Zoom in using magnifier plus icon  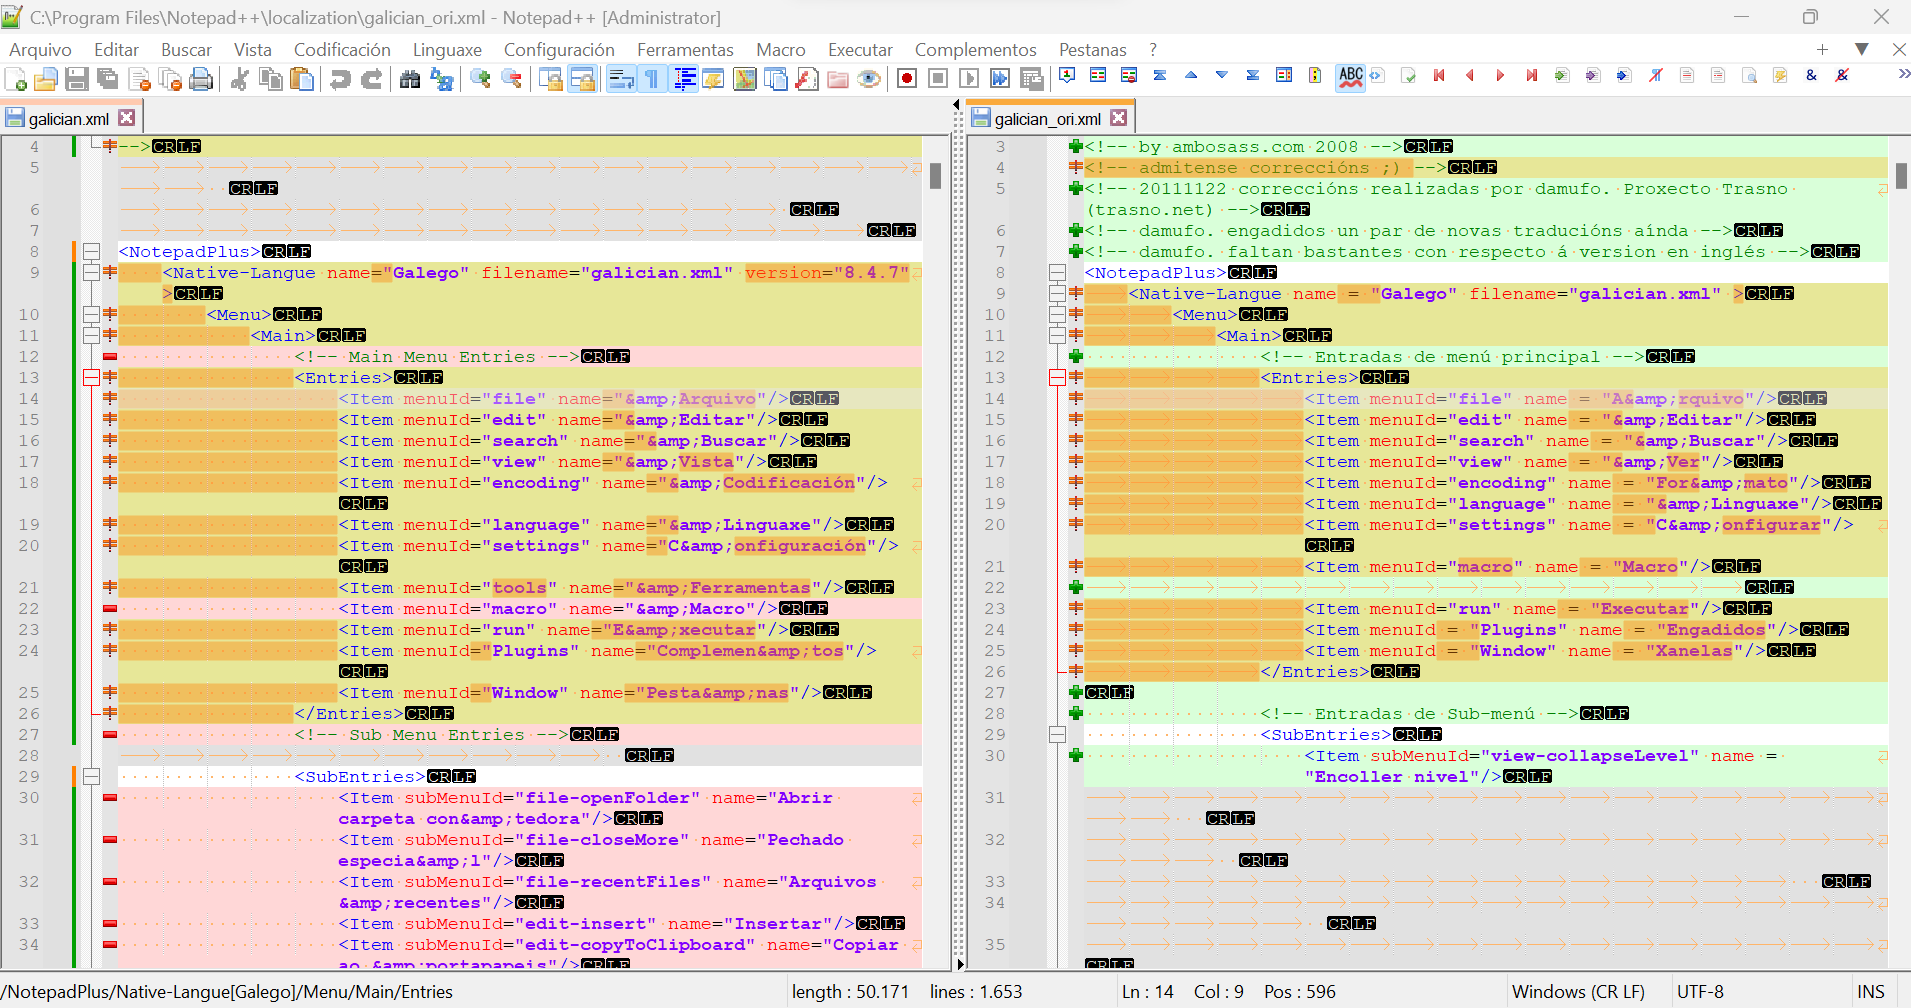coord(480,79)
